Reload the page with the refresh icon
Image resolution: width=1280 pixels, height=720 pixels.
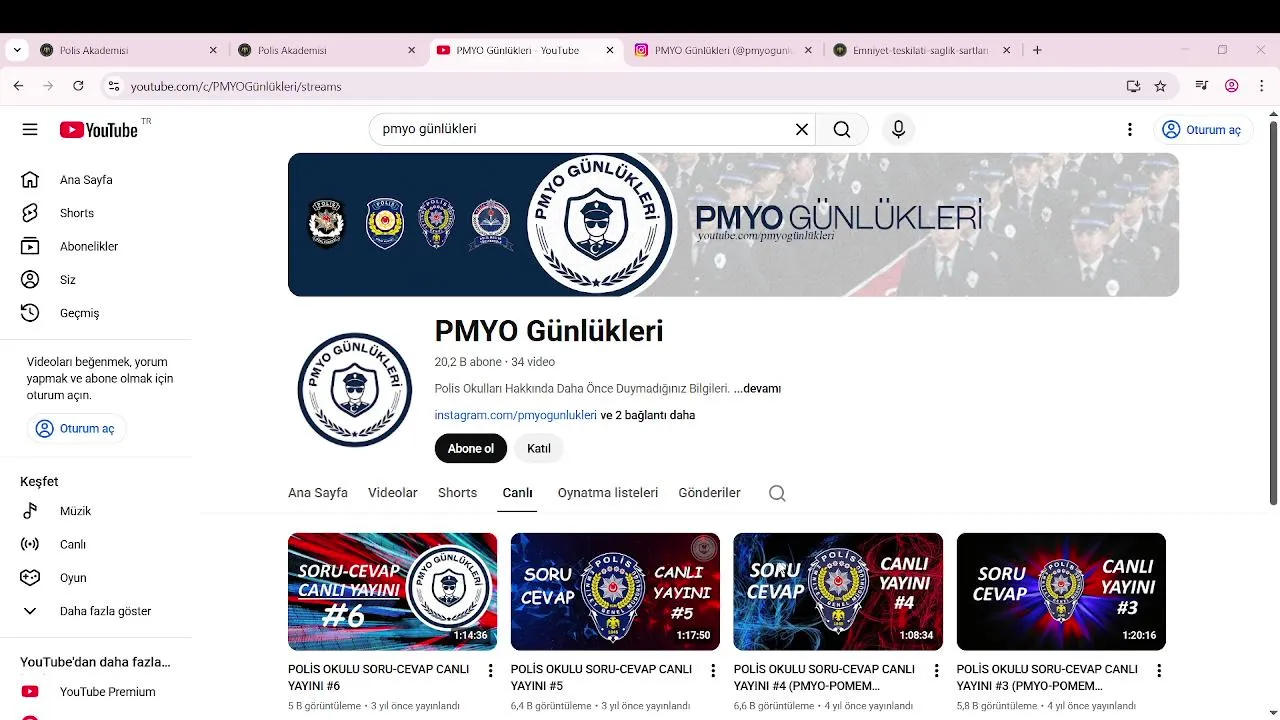[78, 86]
